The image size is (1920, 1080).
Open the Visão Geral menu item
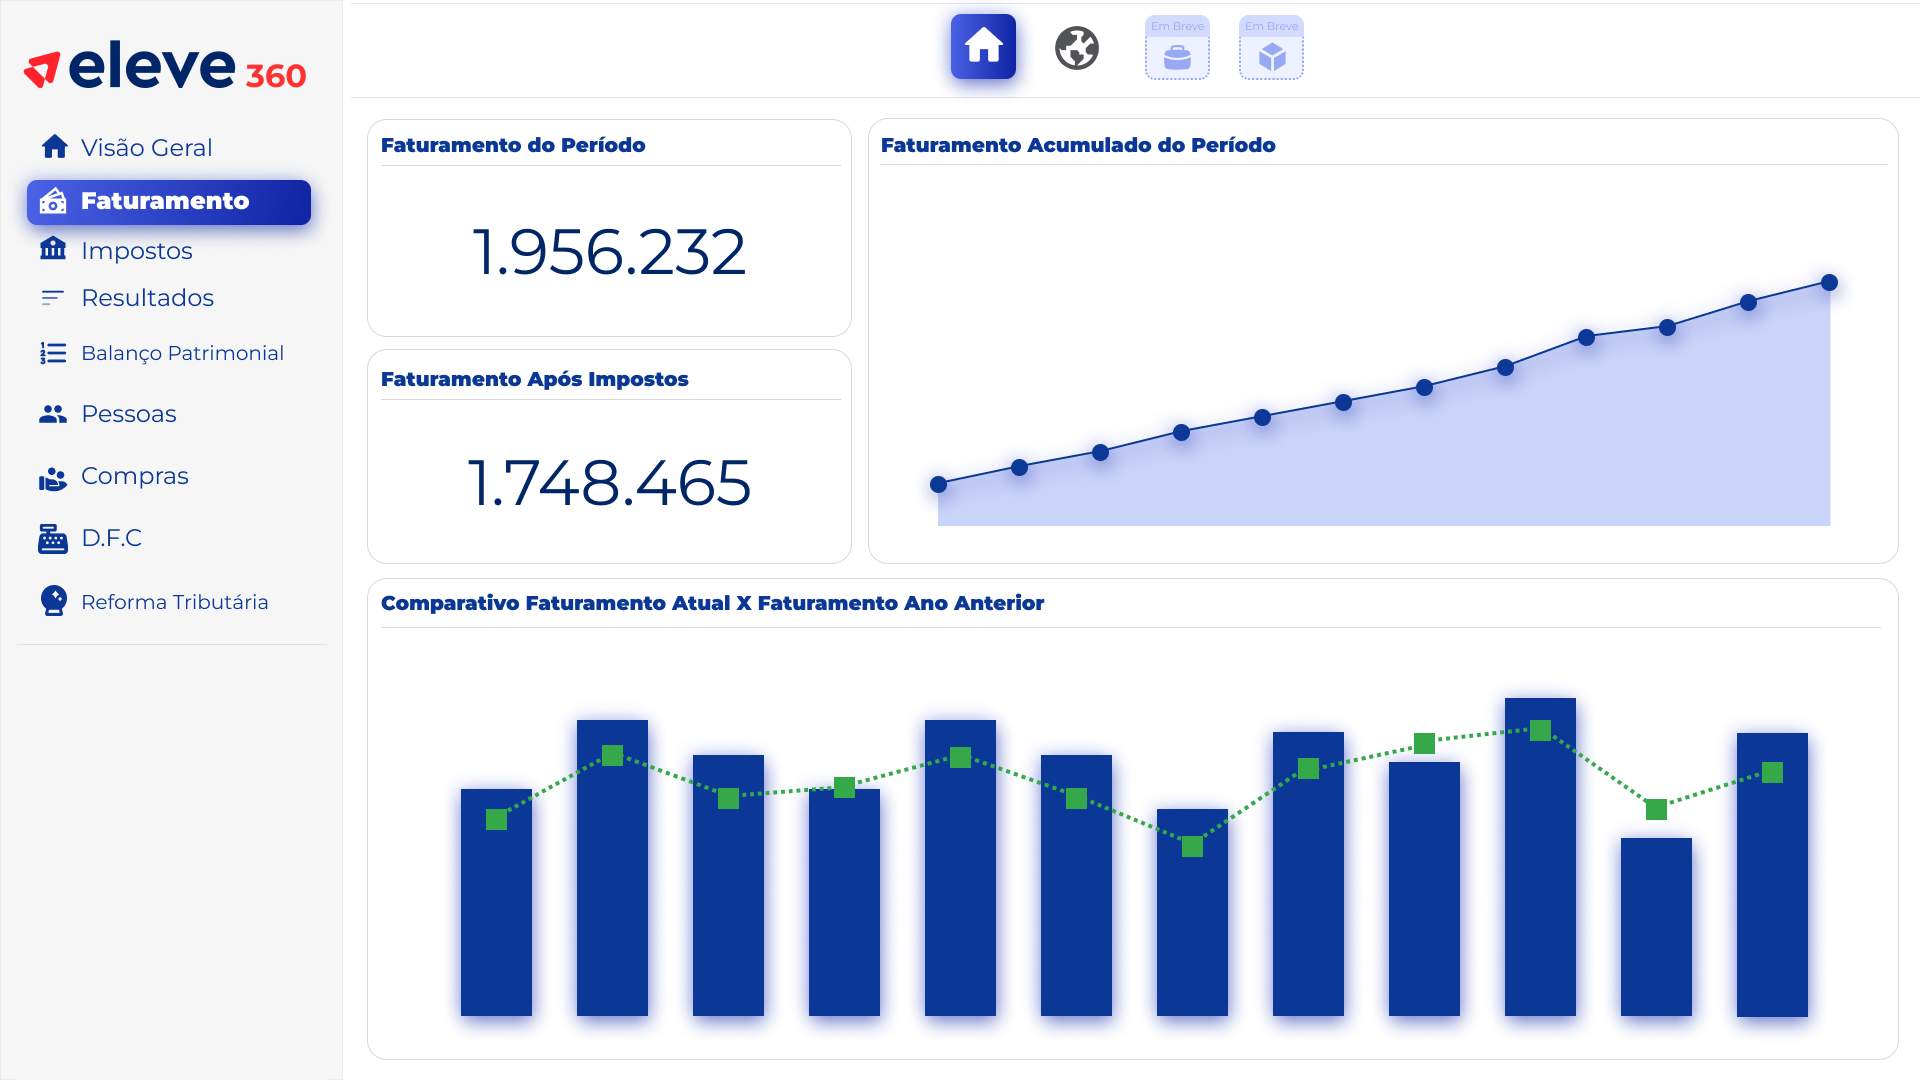(146, 148)
